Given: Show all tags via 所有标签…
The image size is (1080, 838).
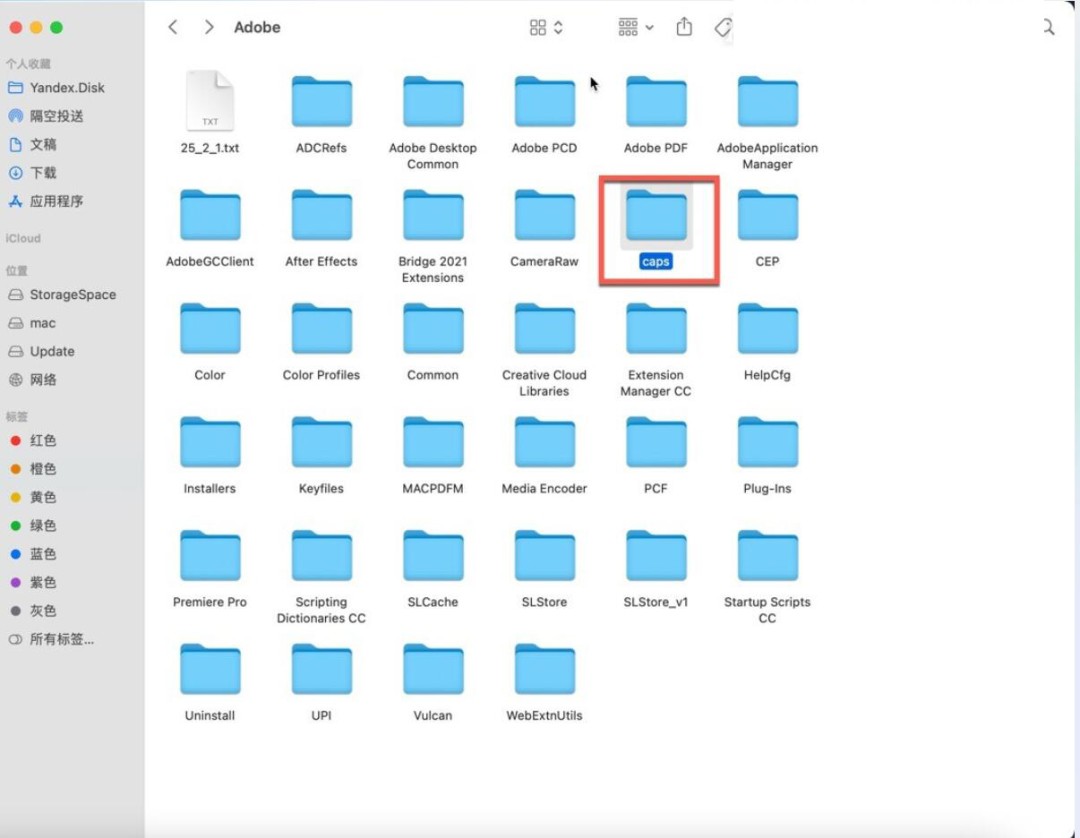Looking at the screenshot, I should 61,639.
